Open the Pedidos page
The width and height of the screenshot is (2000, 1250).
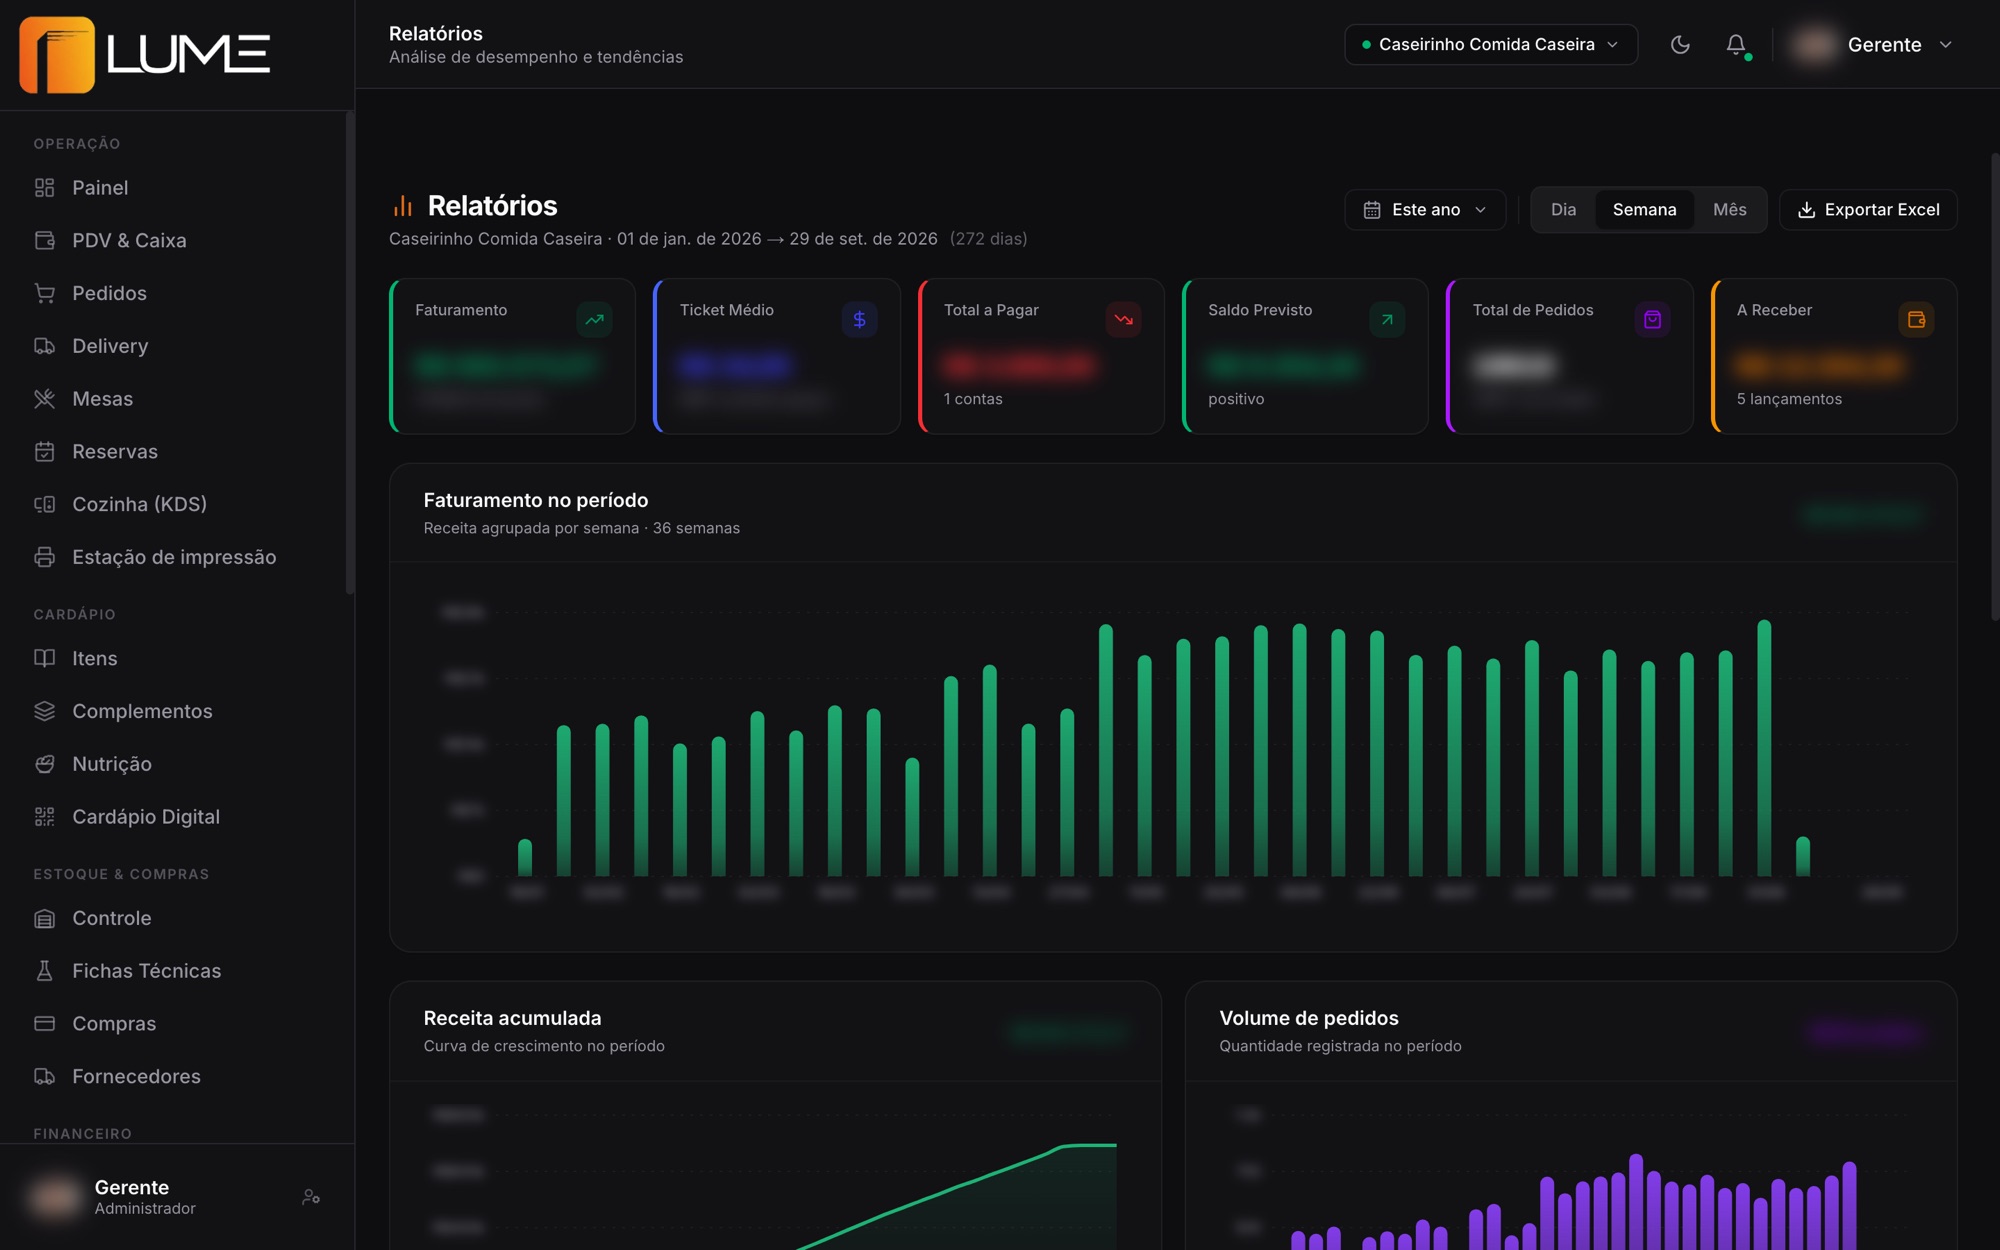(109, 294)
